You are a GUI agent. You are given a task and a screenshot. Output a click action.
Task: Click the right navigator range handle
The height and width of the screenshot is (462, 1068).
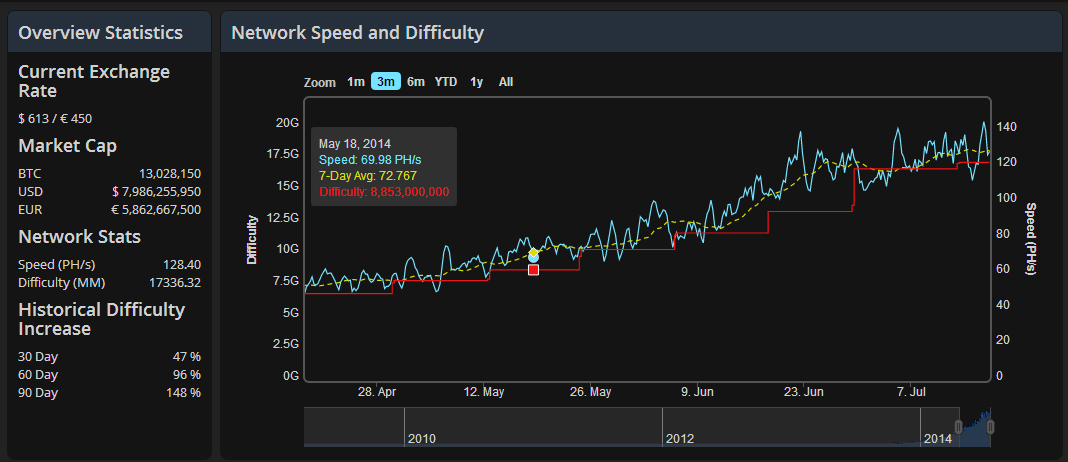click(991, 427)
